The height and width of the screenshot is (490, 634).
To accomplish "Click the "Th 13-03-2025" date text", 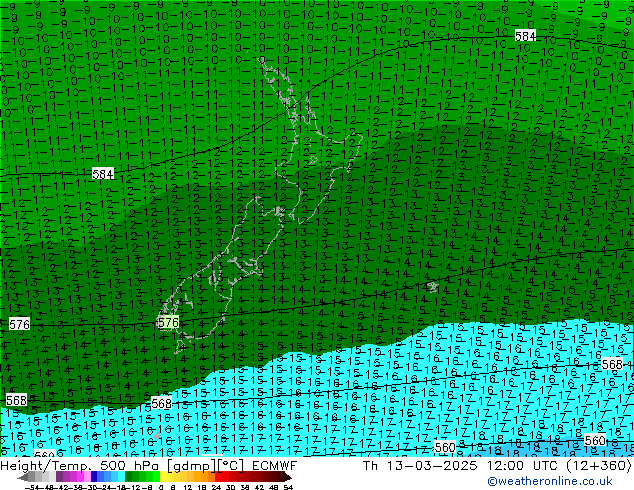I will coord(421,466).
